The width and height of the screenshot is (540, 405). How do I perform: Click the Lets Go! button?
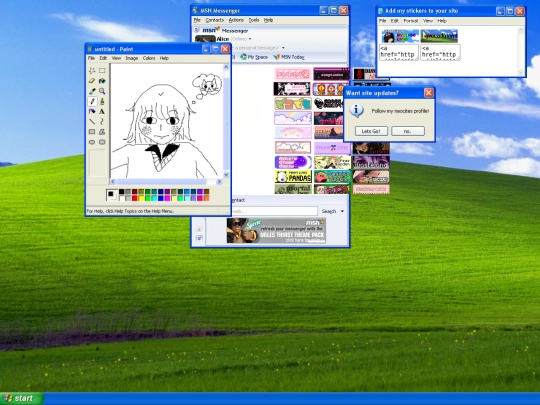pyautogui.click(x=371, y=131)
